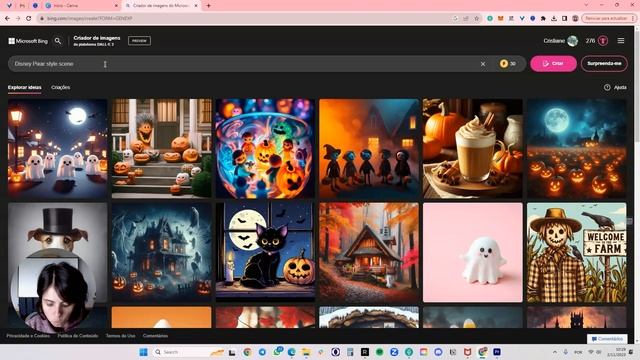Bookmark page with star icon
Screen dimensions: 640x360
pos(476,18)
